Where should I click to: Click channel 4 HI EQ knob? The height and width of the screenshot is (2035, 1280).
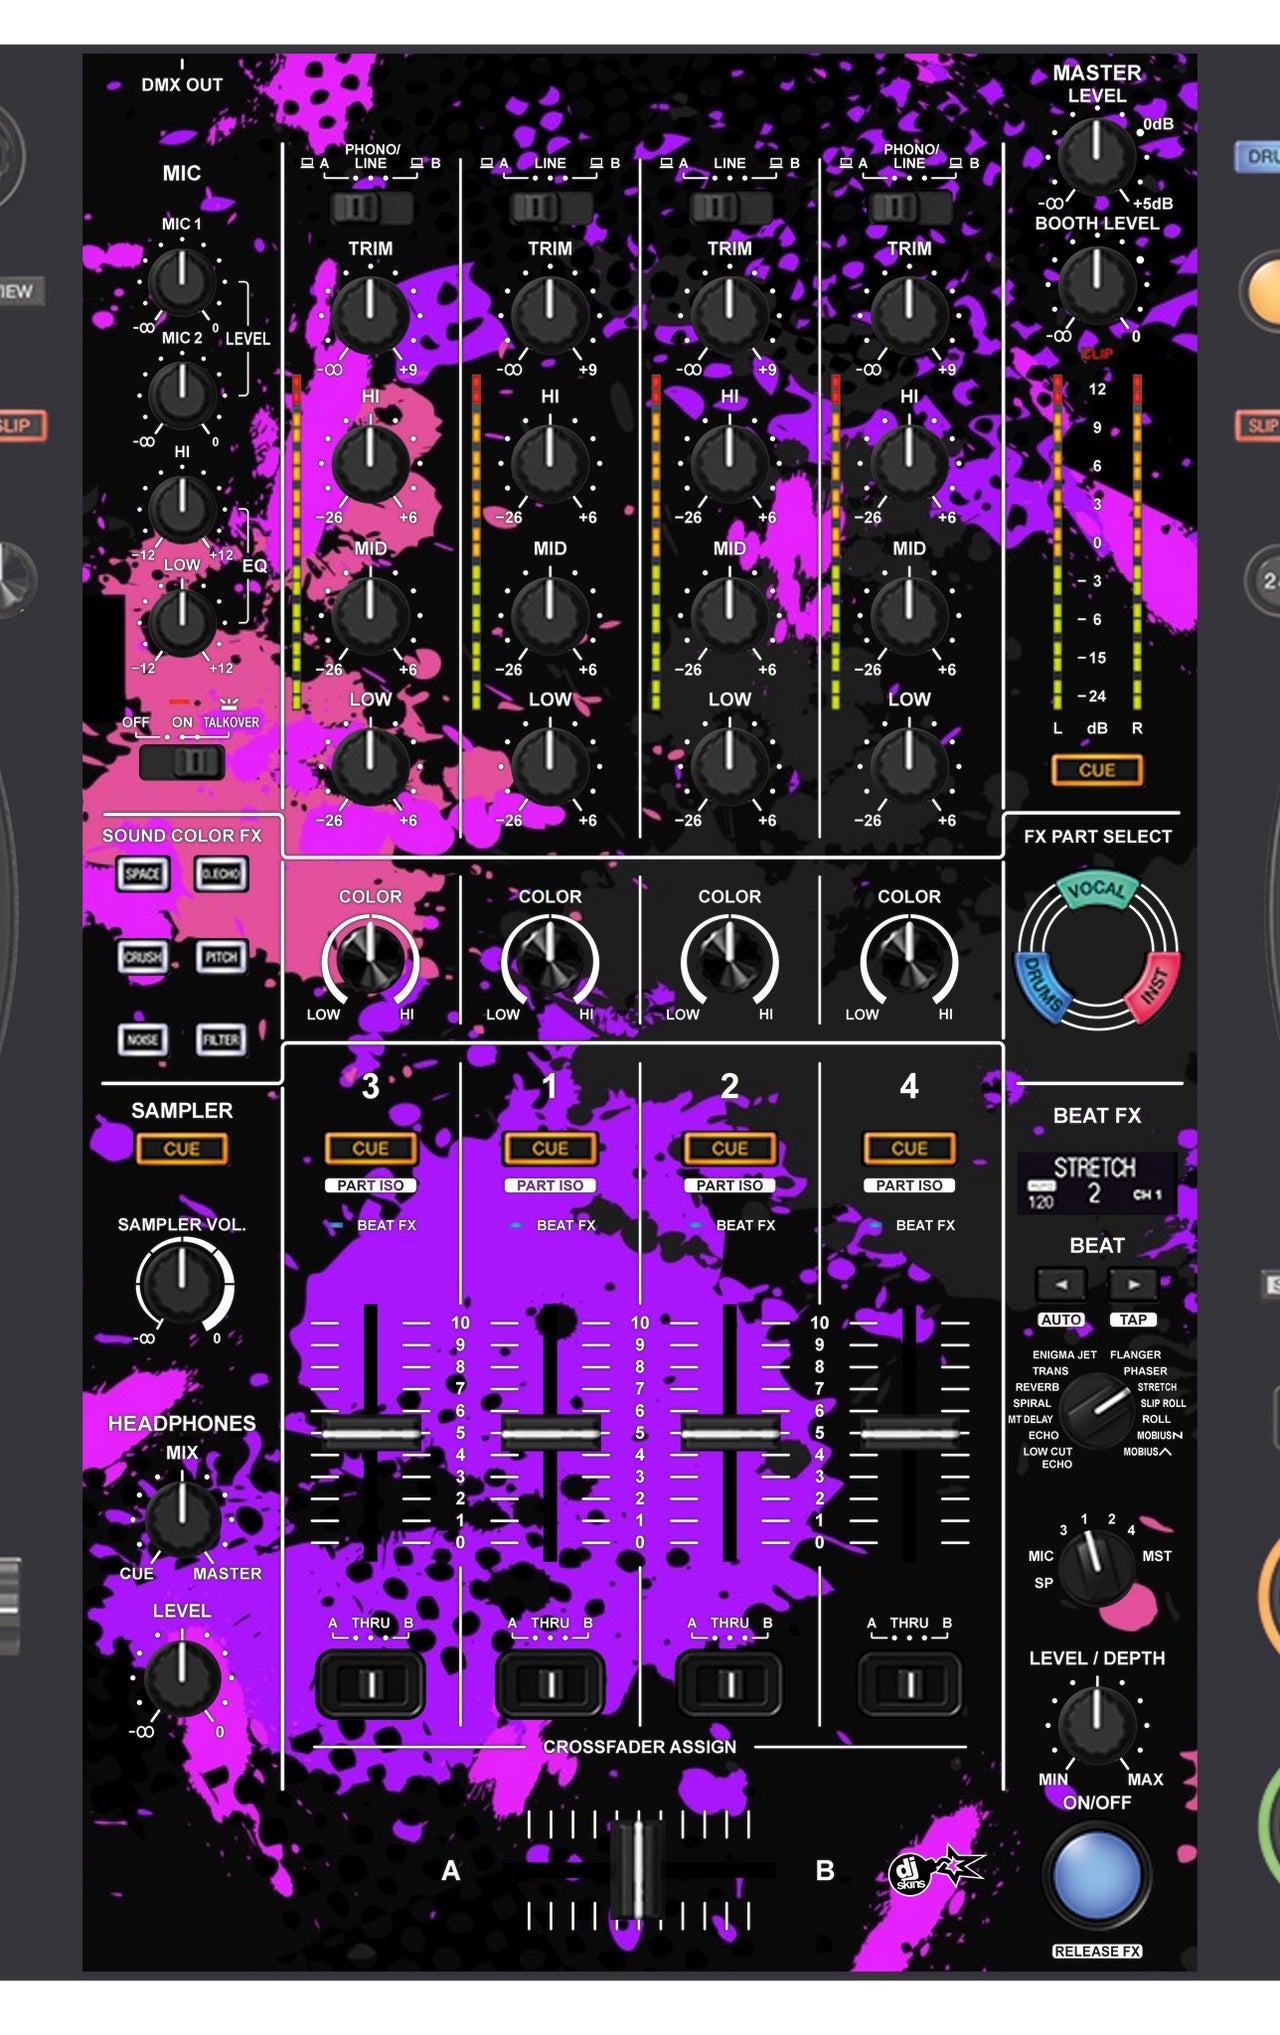[x=909, y=464]
